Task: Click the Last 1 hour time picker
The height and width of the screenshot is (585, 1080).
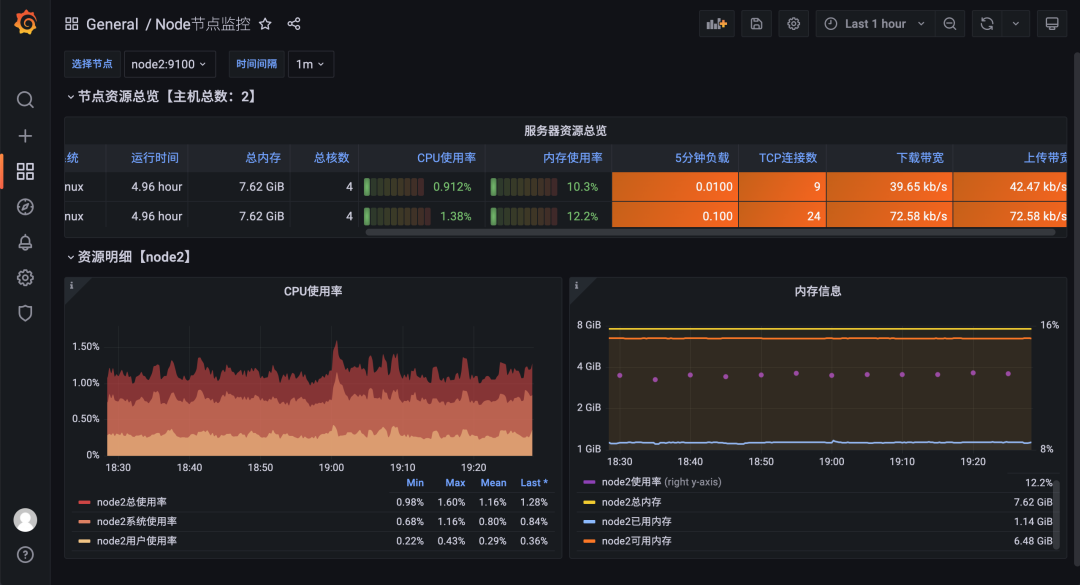Action: click(x=875, y=23)
